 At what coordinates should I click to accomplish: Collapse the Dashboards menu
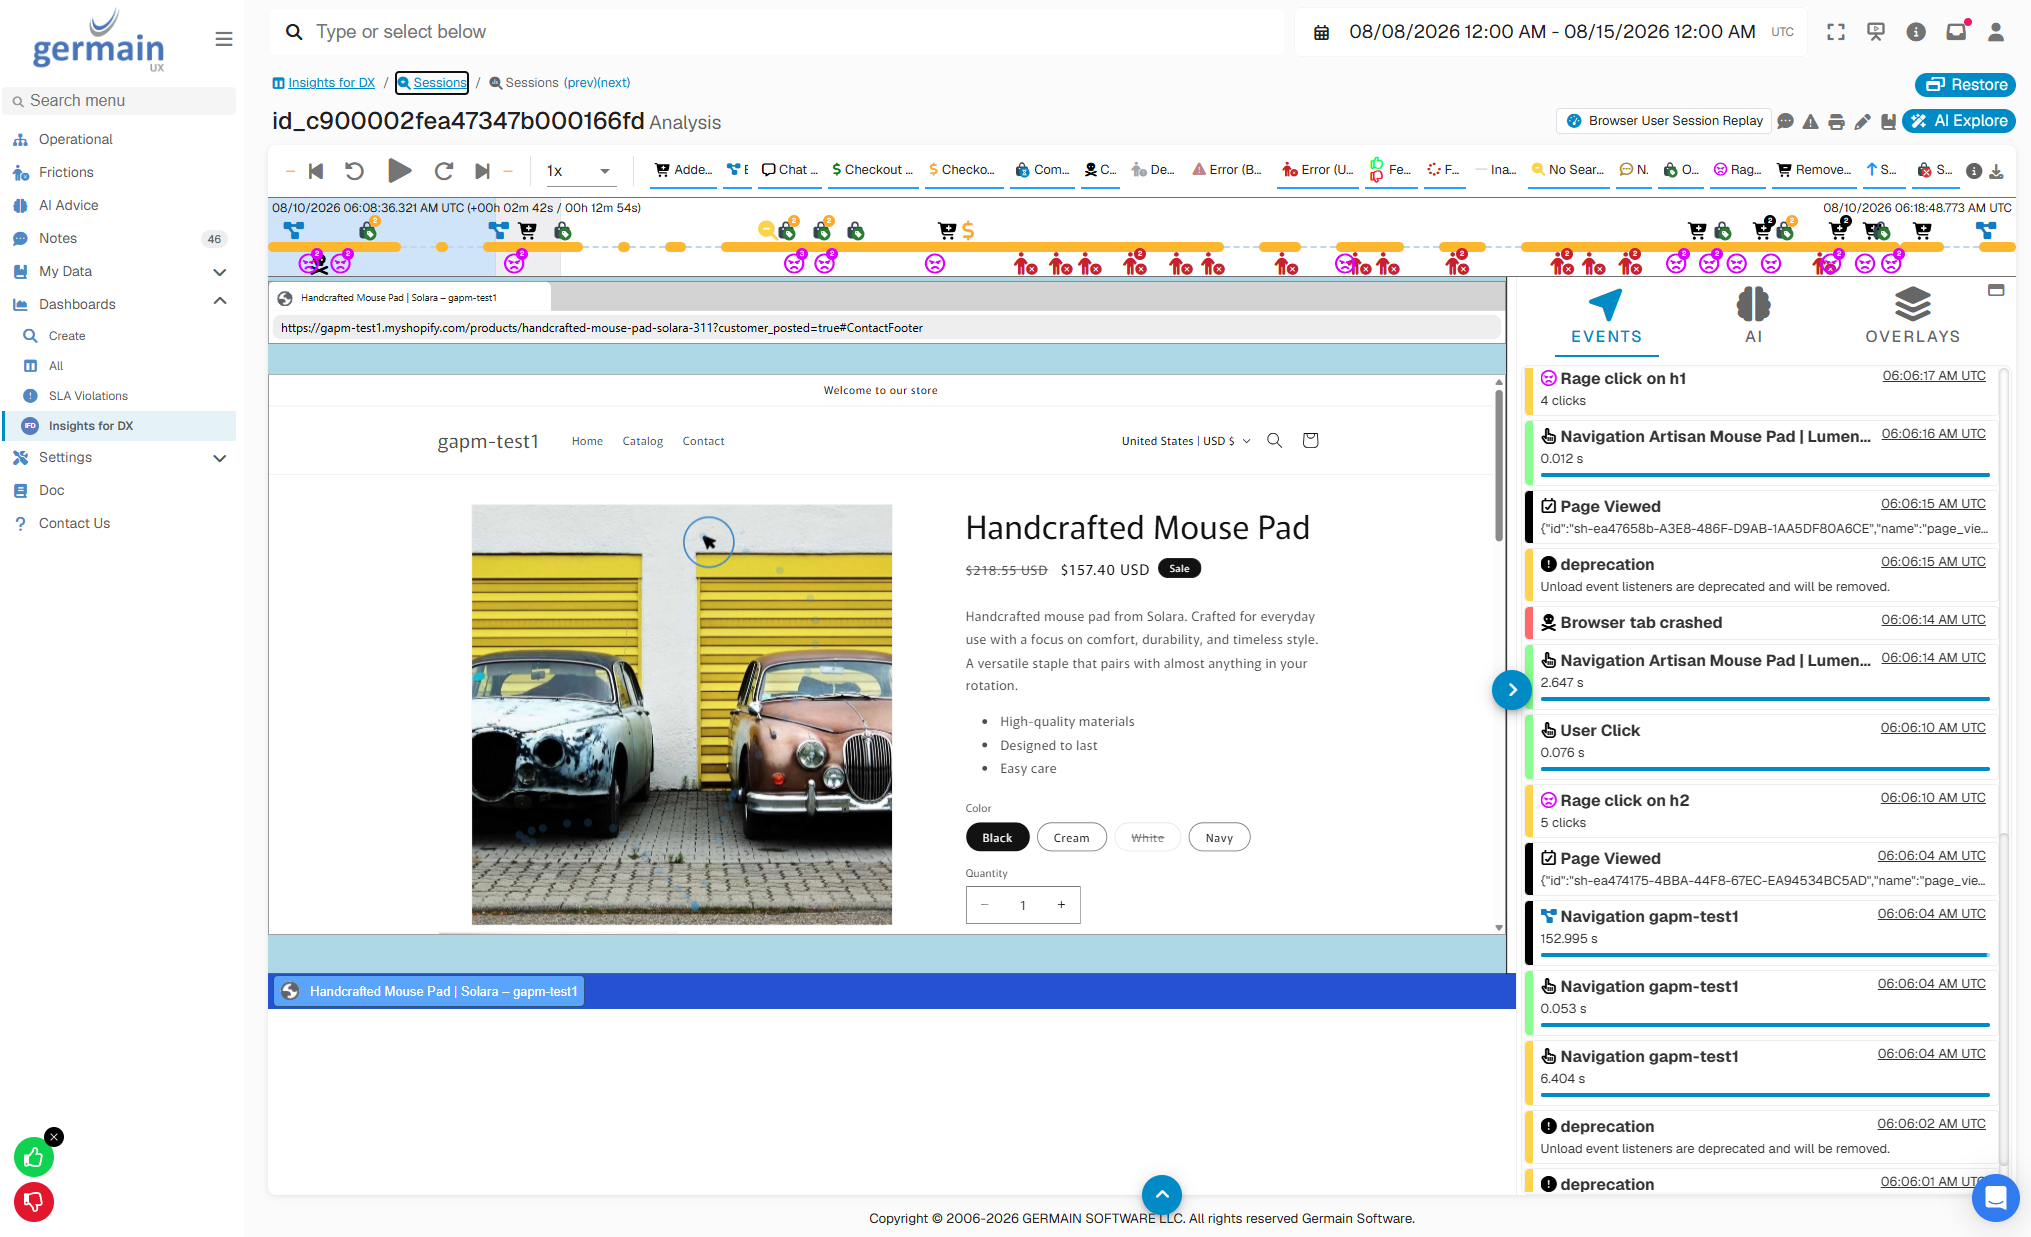220,301
